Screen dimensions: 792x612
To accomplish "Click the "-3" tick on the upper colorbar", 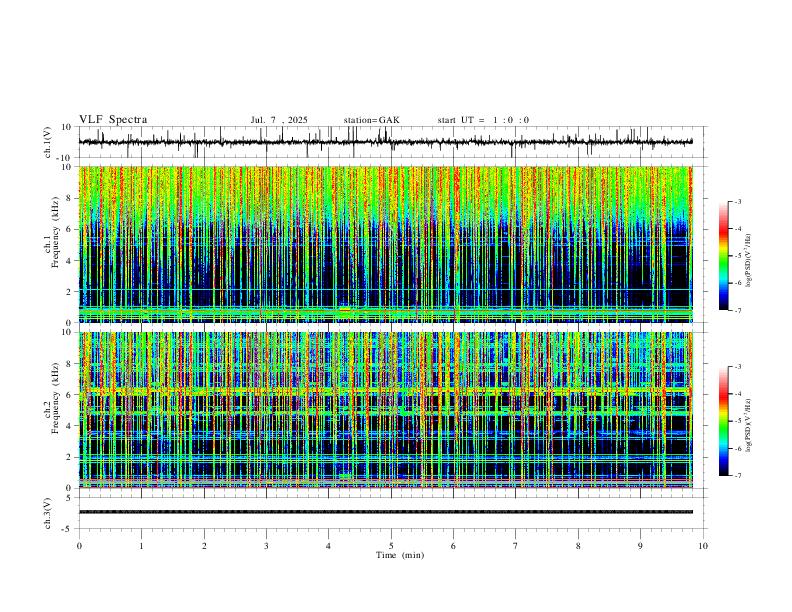I will coord(738,201).
